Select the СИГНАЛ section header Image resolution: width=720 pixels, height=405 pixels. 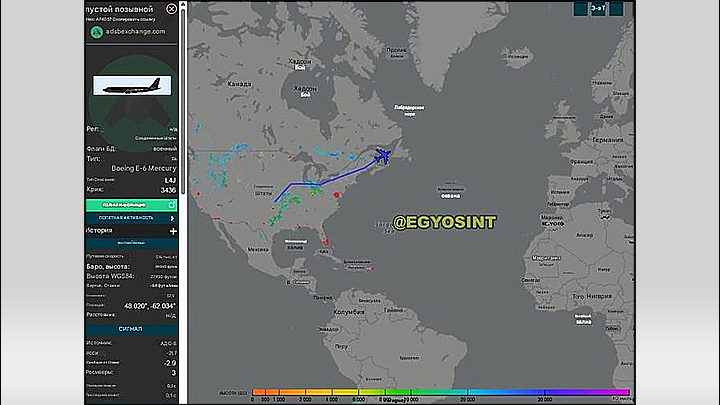click(x=131, y=328)
